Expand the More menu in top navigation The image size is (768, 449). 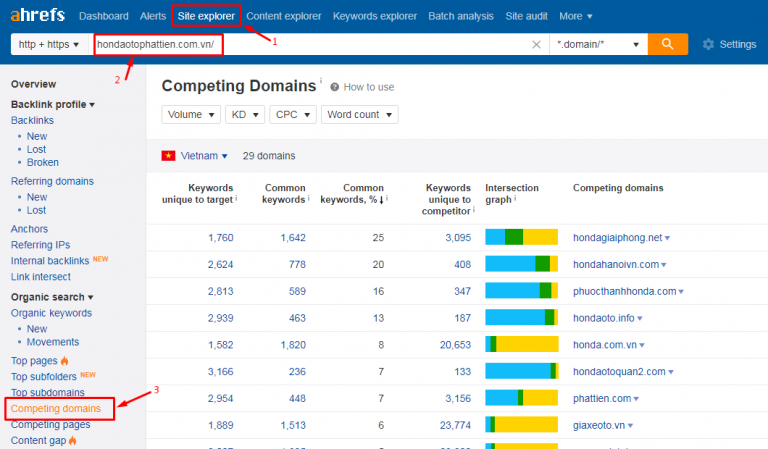tap(576, 16)
